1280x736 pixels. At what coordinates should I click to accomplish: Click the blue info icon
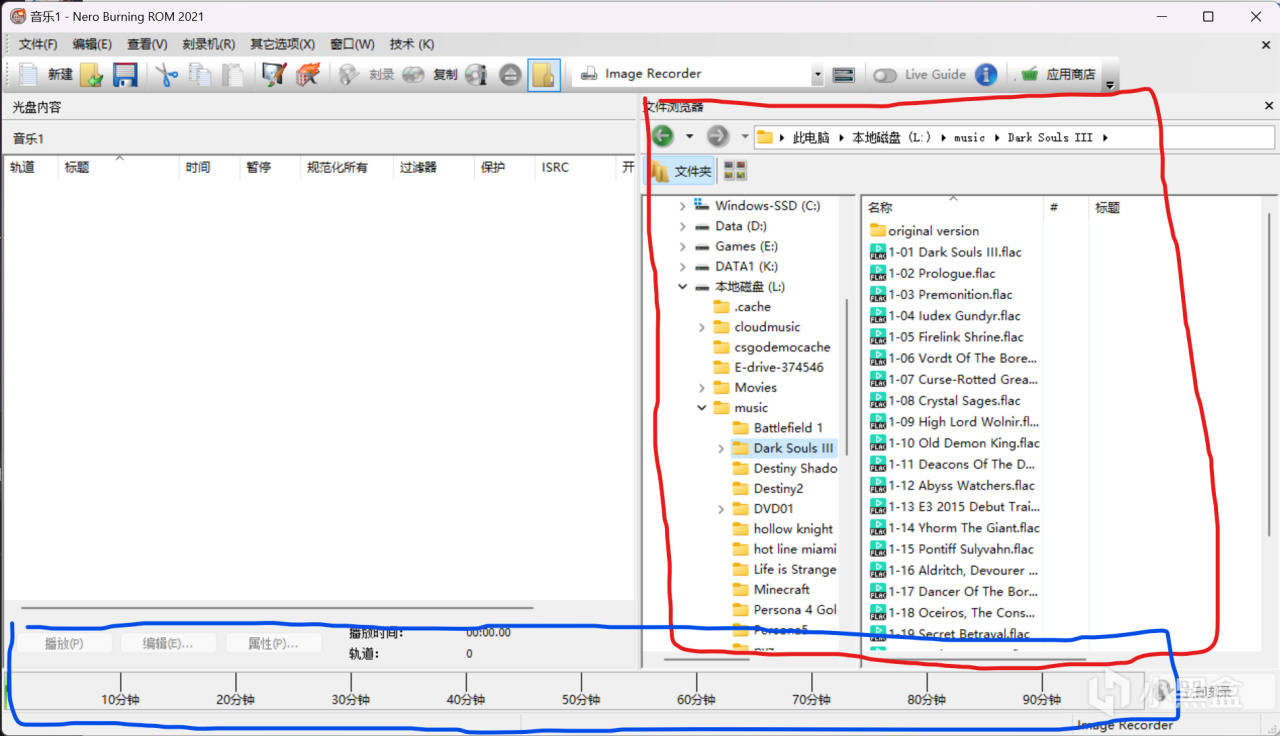point(986,74)
